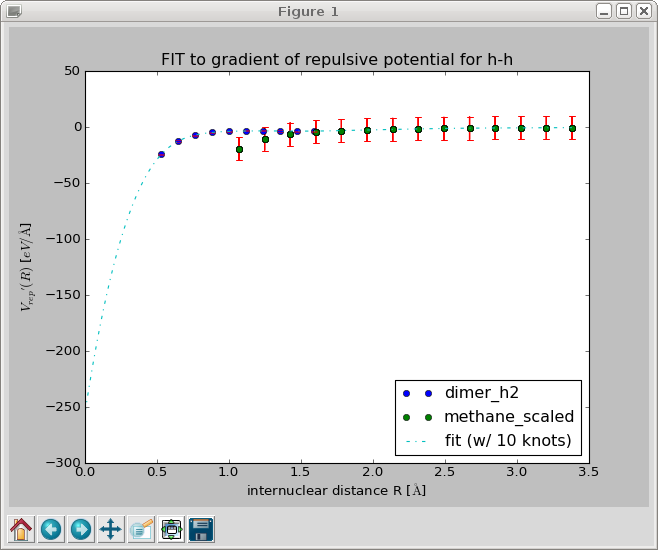658x550 pixels.
Task: Click the rightmost green methane_scaled data point
Action: tap(572, 128)
